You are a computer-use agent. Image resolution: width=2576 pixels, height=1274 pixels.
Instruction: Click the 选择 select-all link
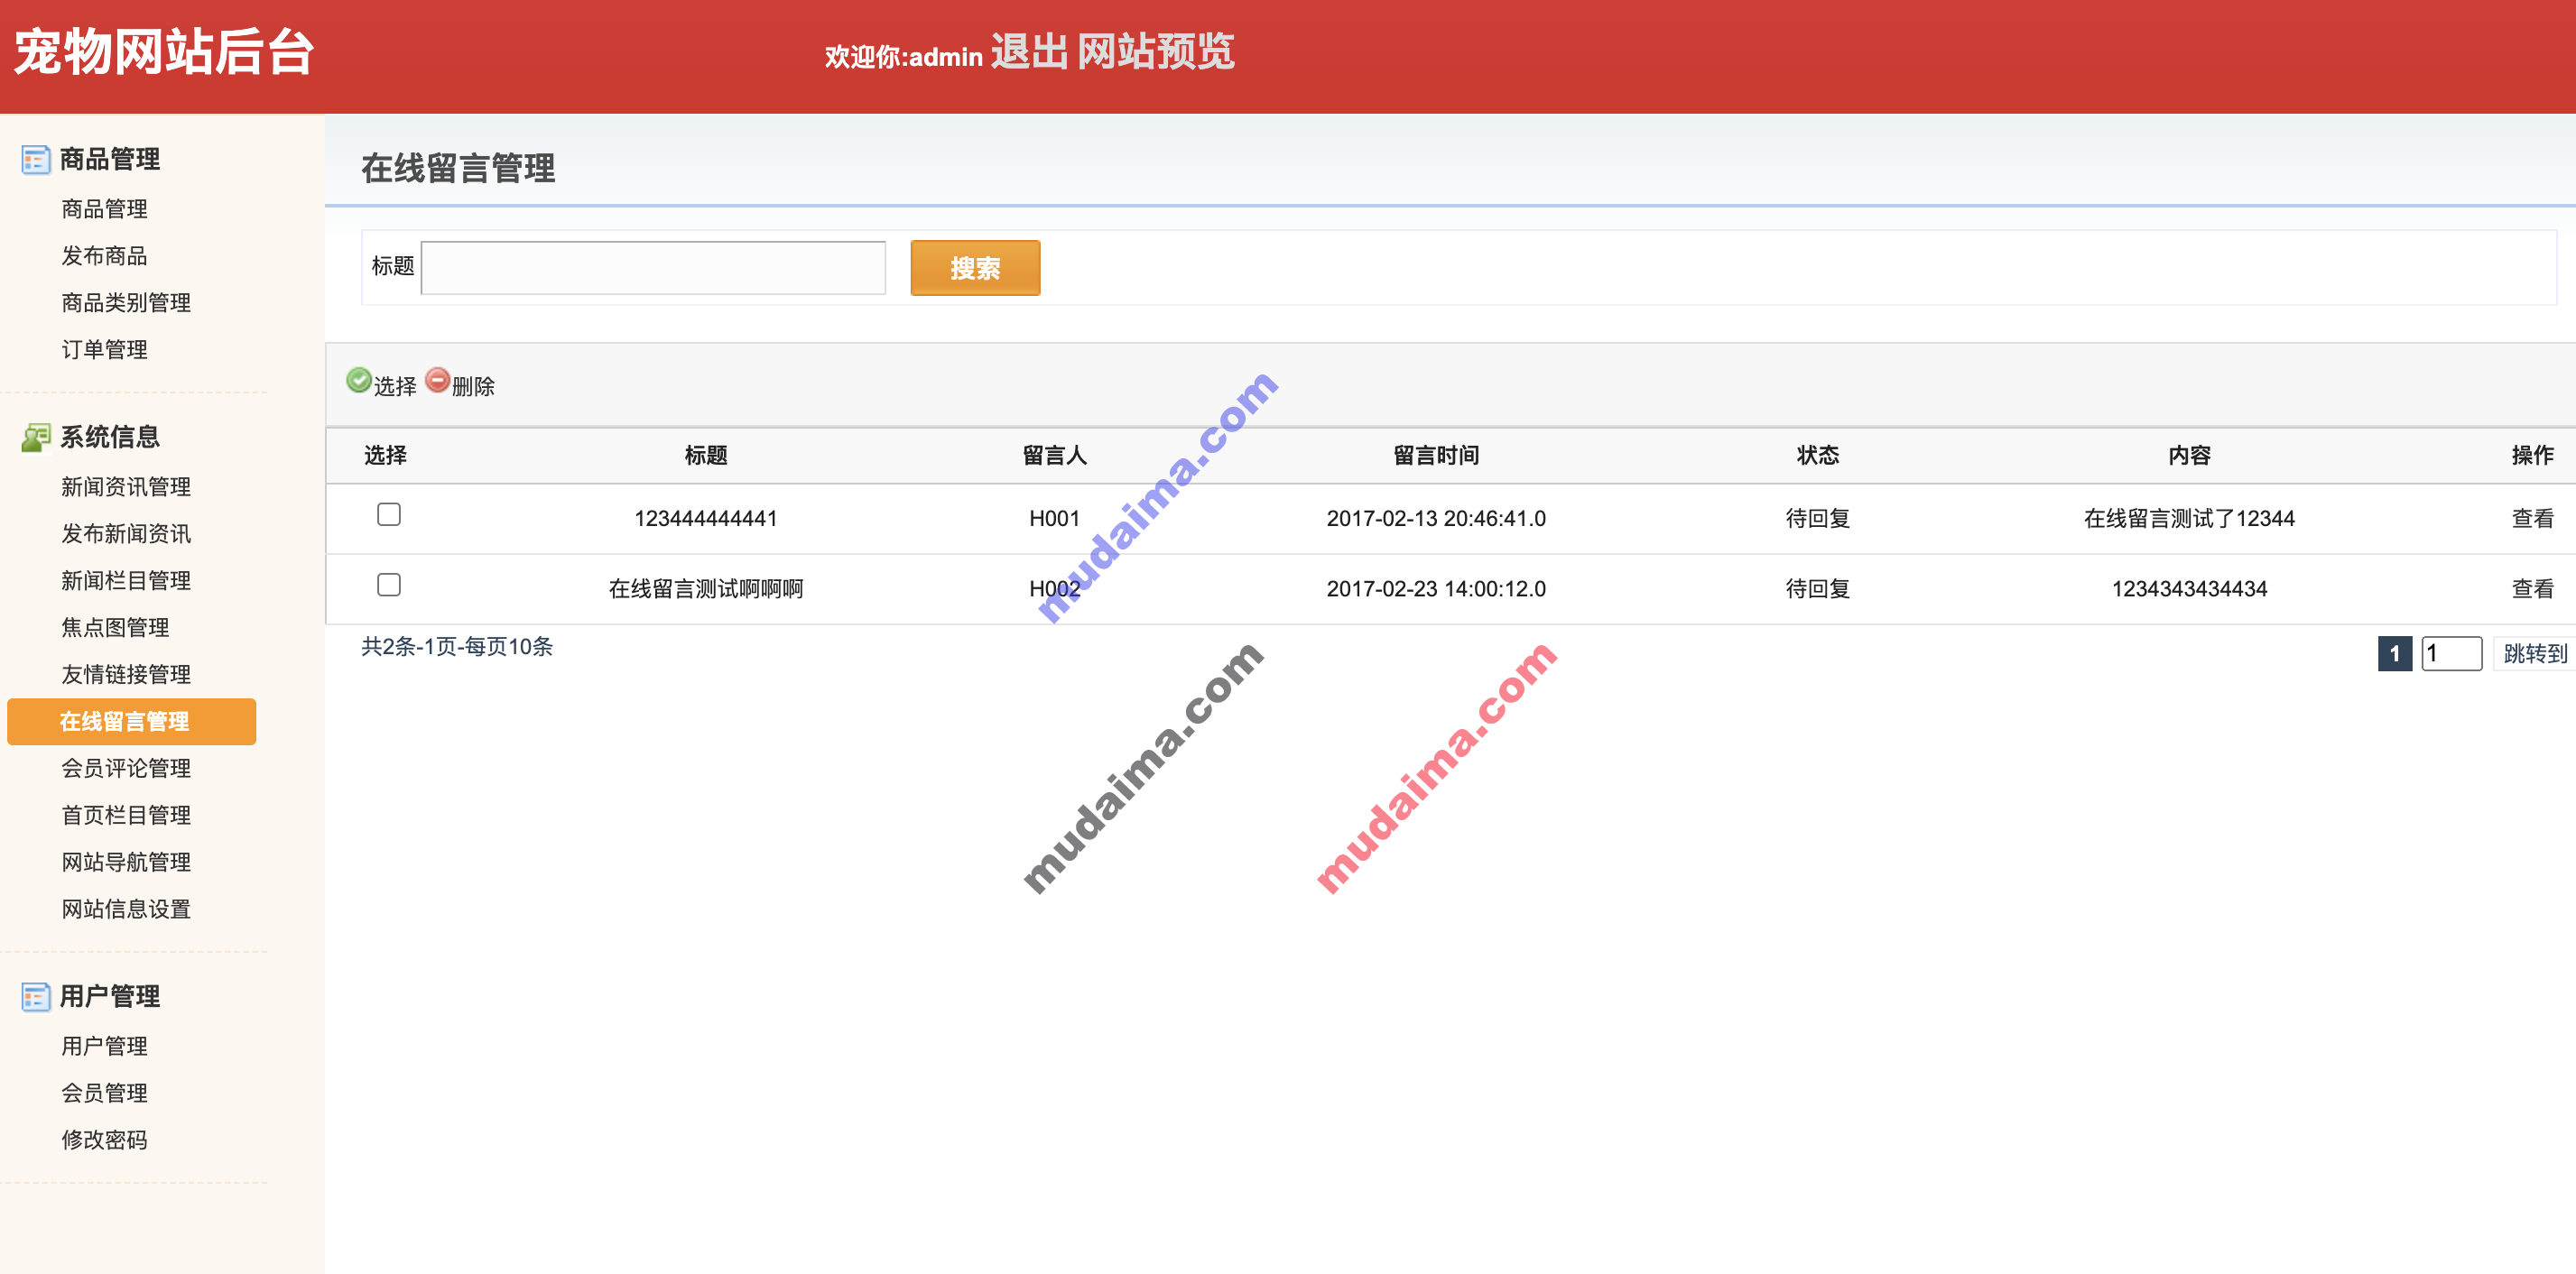(395, 386)
